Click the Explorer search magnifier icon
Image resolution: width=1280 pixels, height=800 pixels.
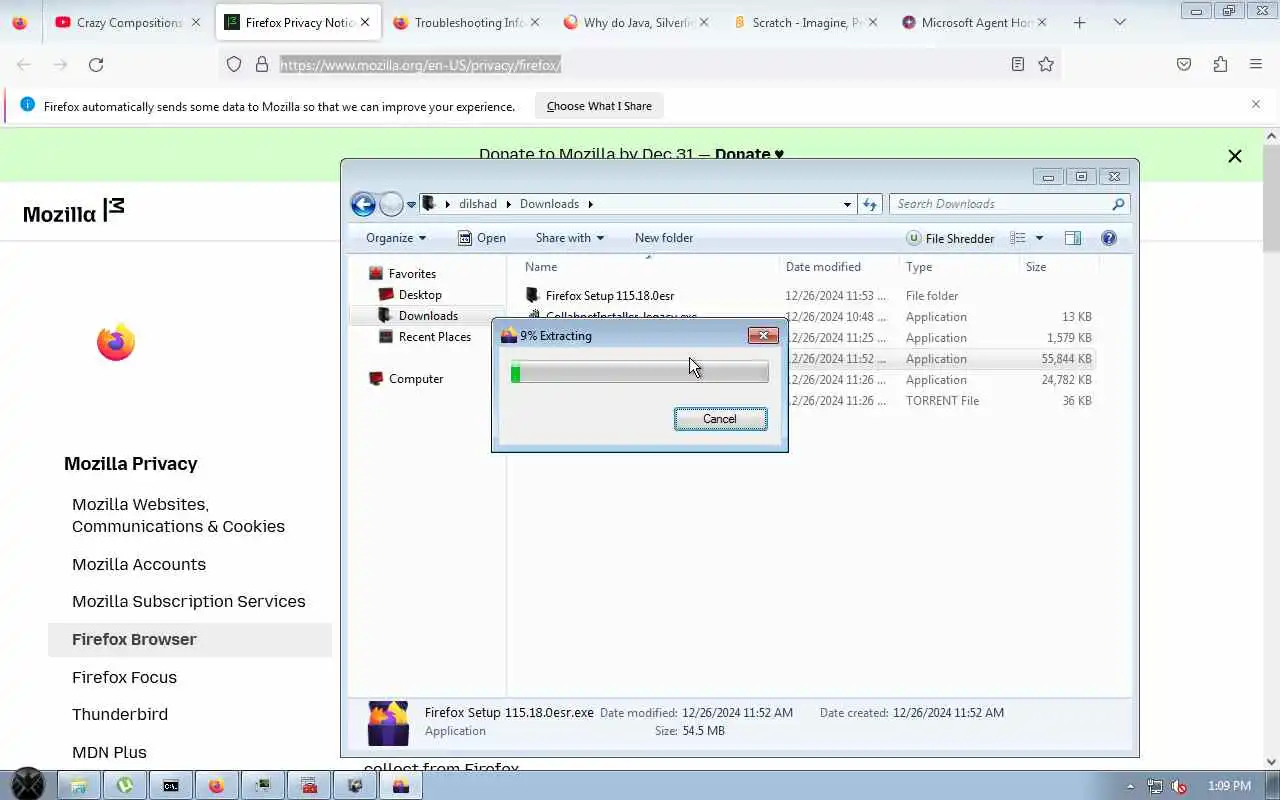click(1118, 204)
